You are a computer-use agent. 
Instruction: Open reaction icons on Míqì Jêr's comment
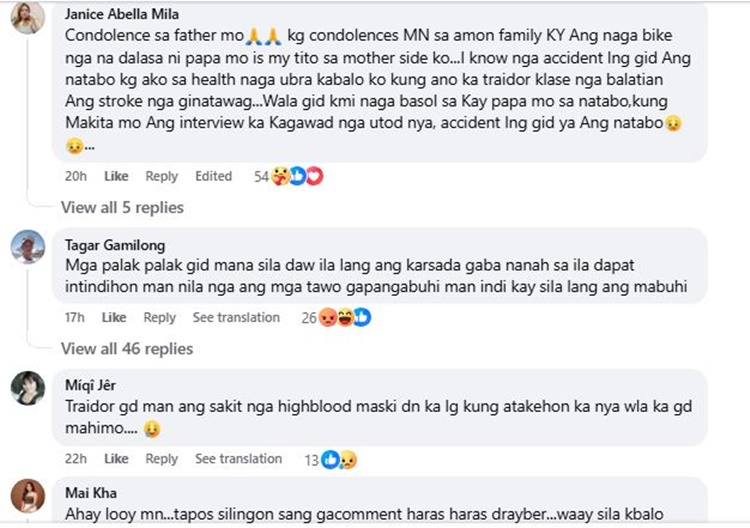339,459
